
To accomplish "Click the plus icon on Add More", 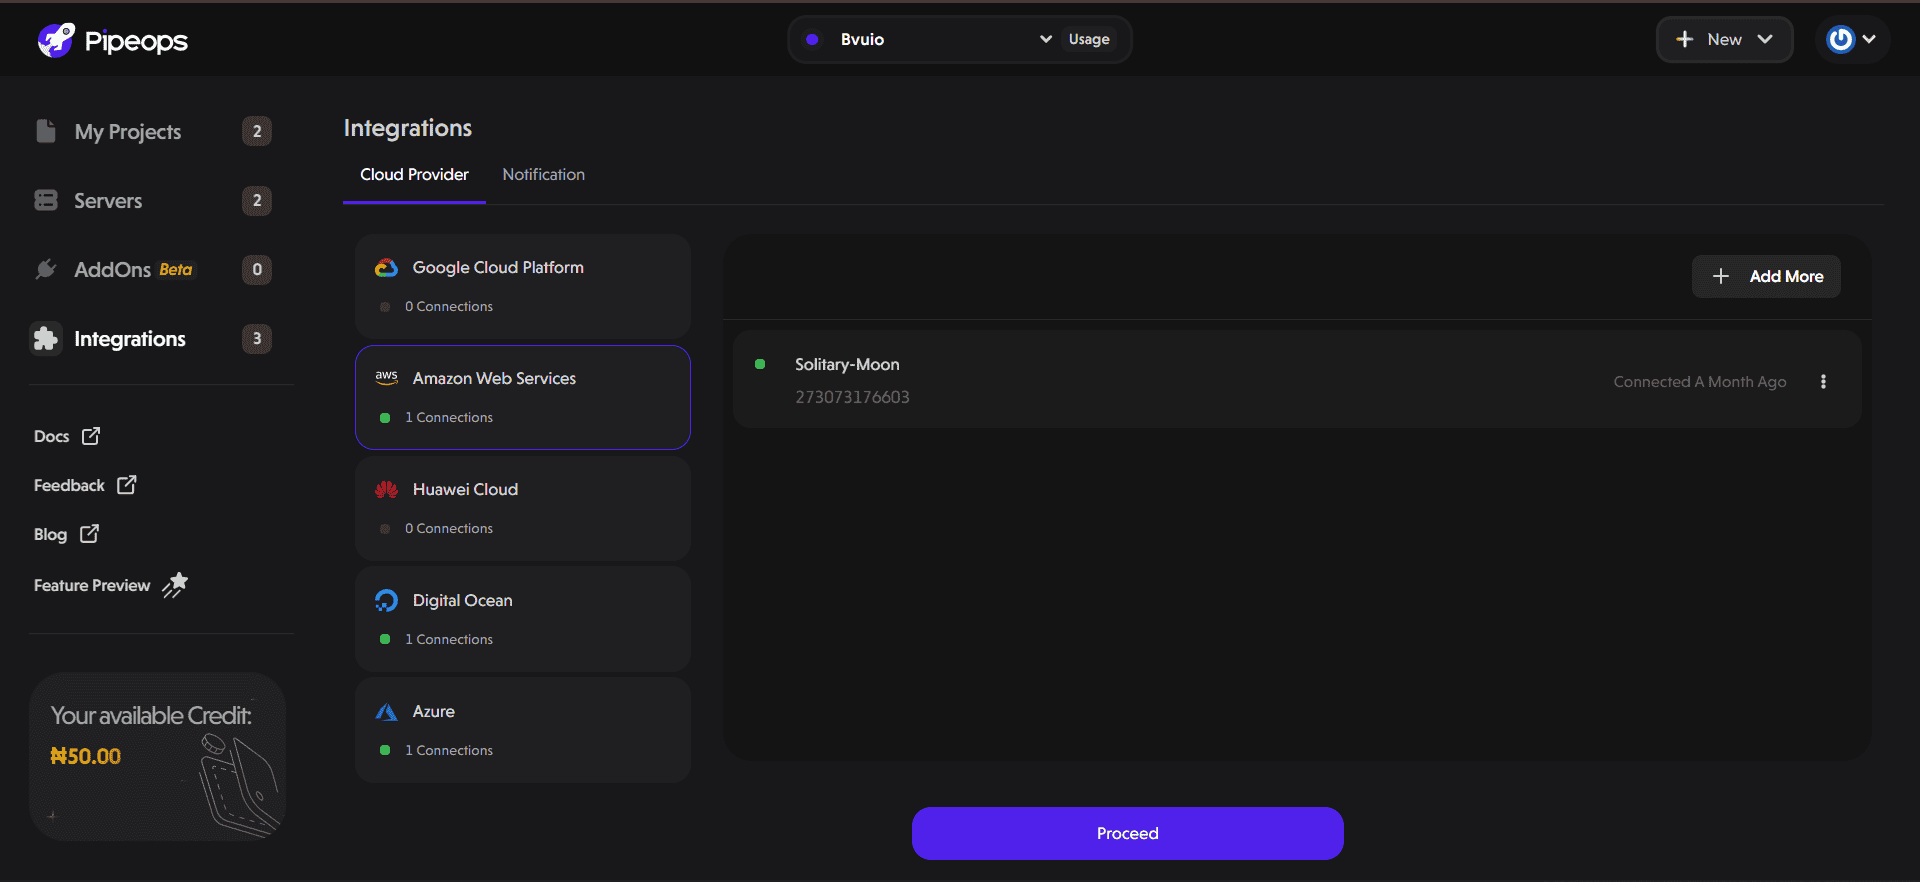I will point(1721,276).
